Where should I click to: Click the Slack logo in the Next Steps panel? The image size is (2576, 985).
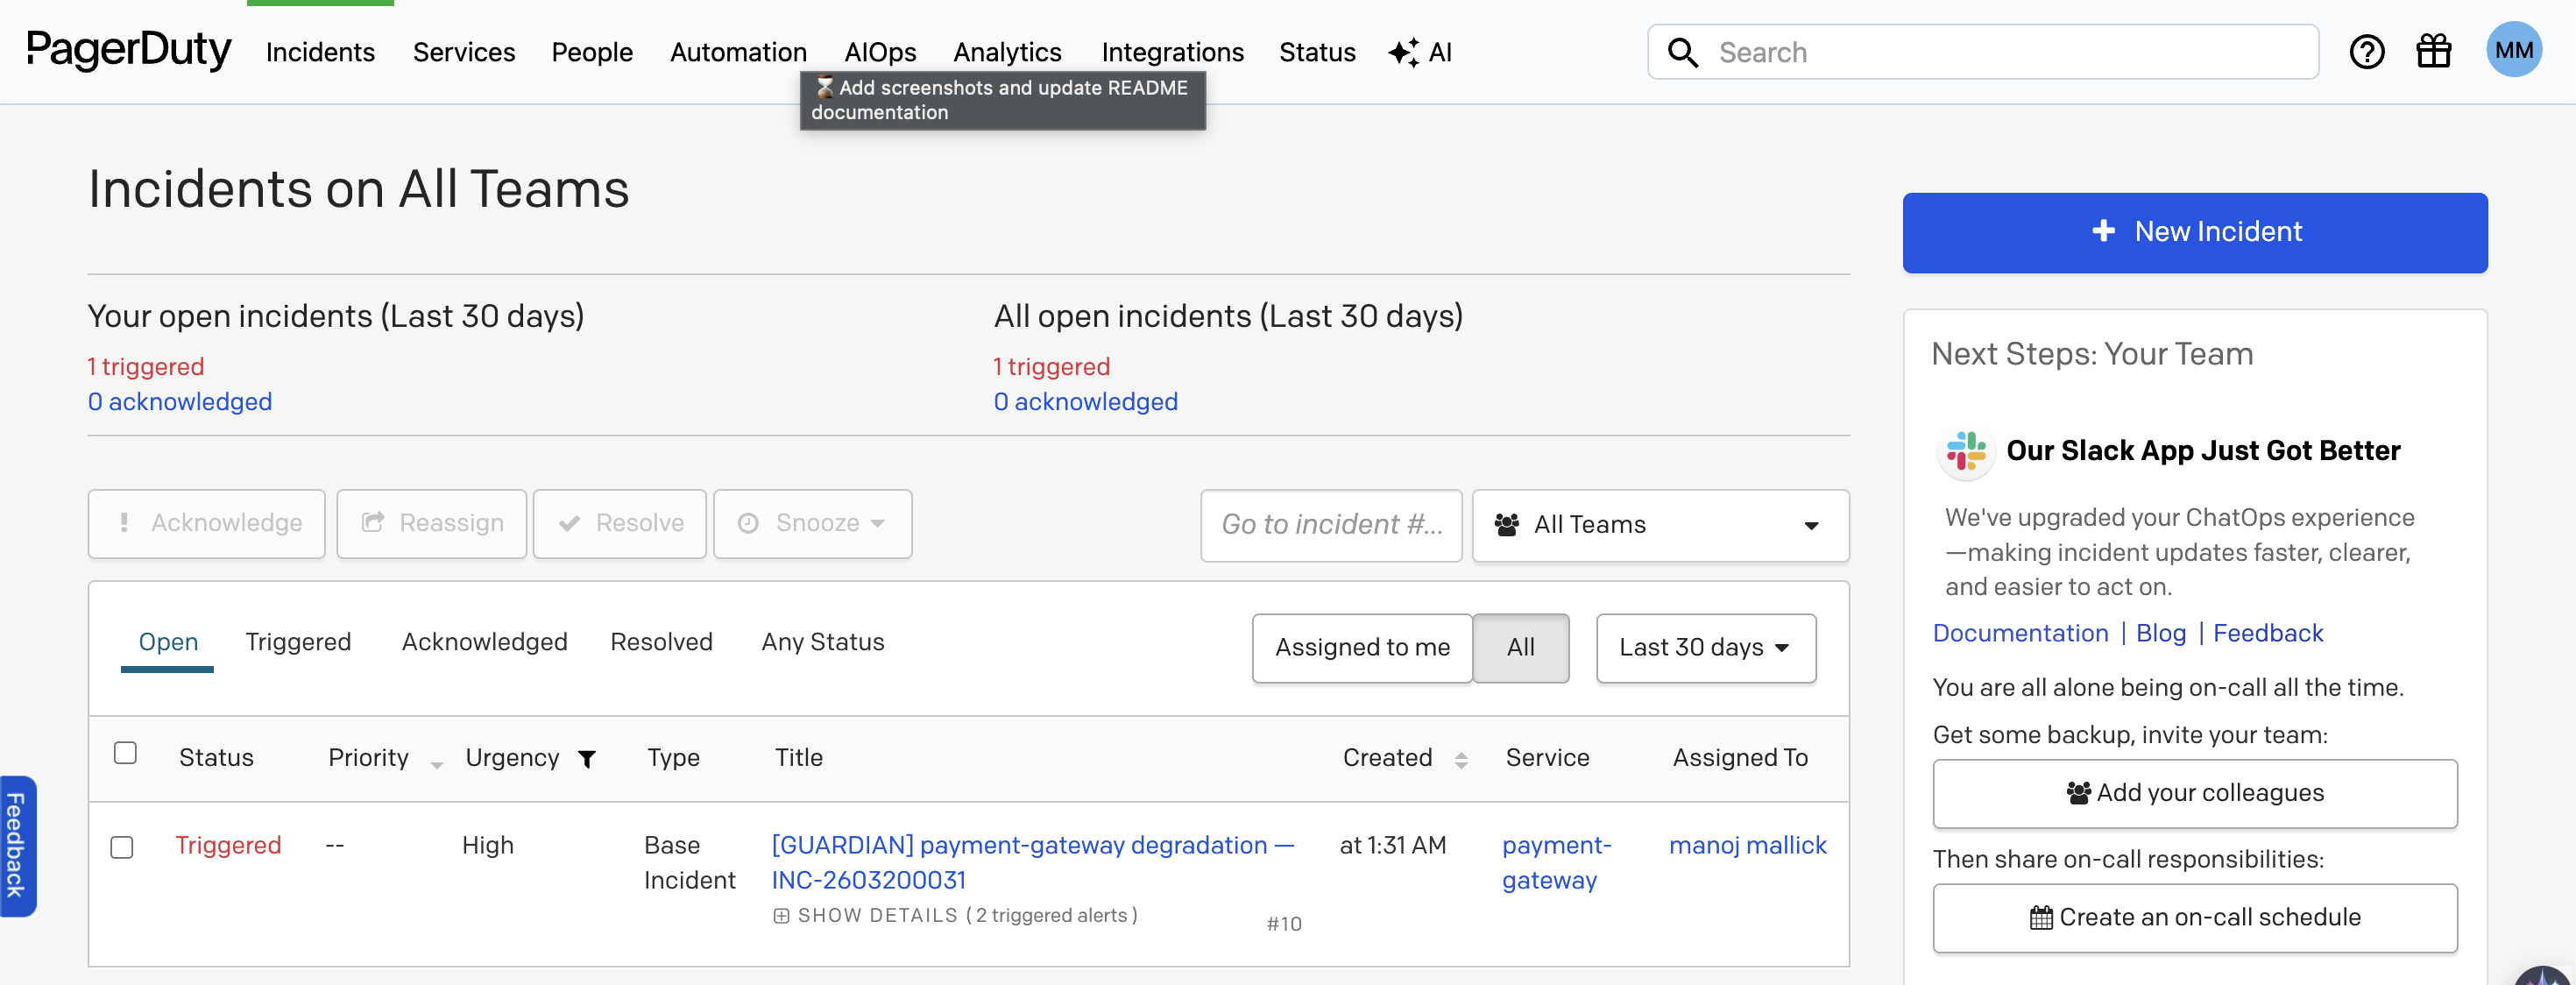[x=1965, y=452]
